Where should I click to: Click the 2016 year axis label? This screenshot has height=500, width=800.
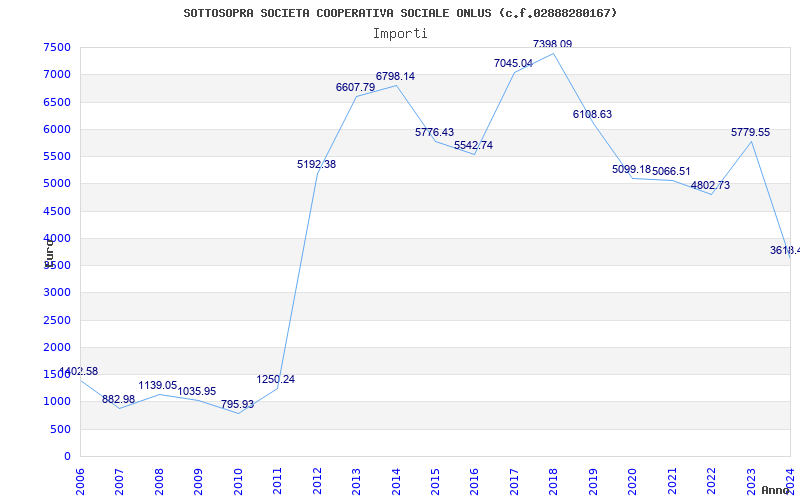click(x=475, y=483)
